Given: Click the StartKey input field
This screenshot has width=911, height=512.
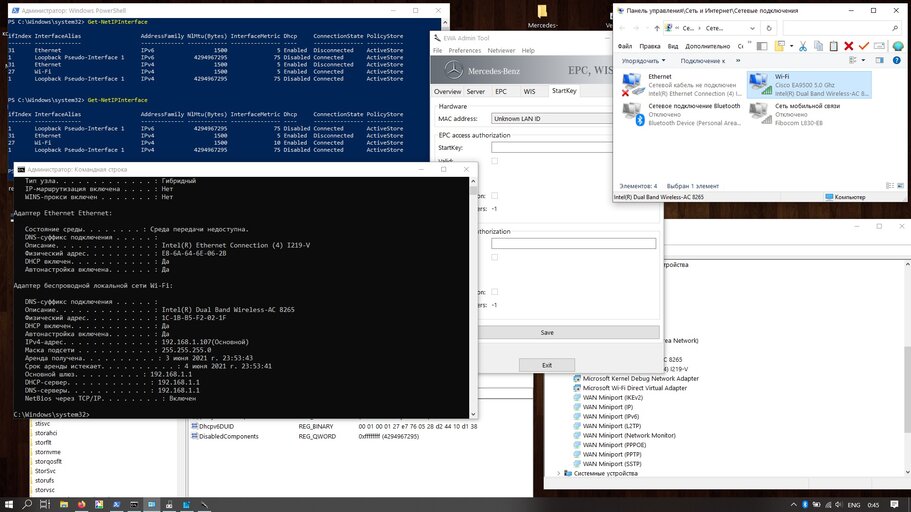Looking at the screenshot, I should 550,147.
